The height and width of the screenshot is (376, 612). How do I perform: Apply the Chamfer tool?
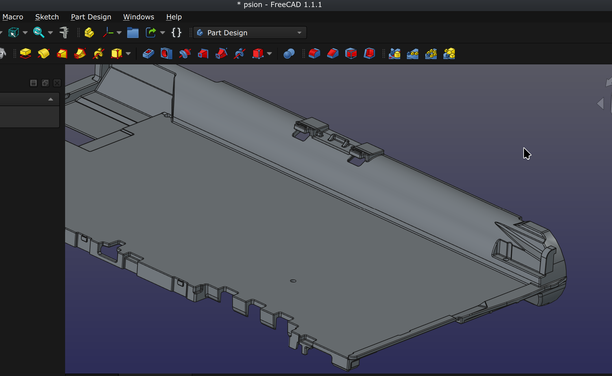pos(333,53)
